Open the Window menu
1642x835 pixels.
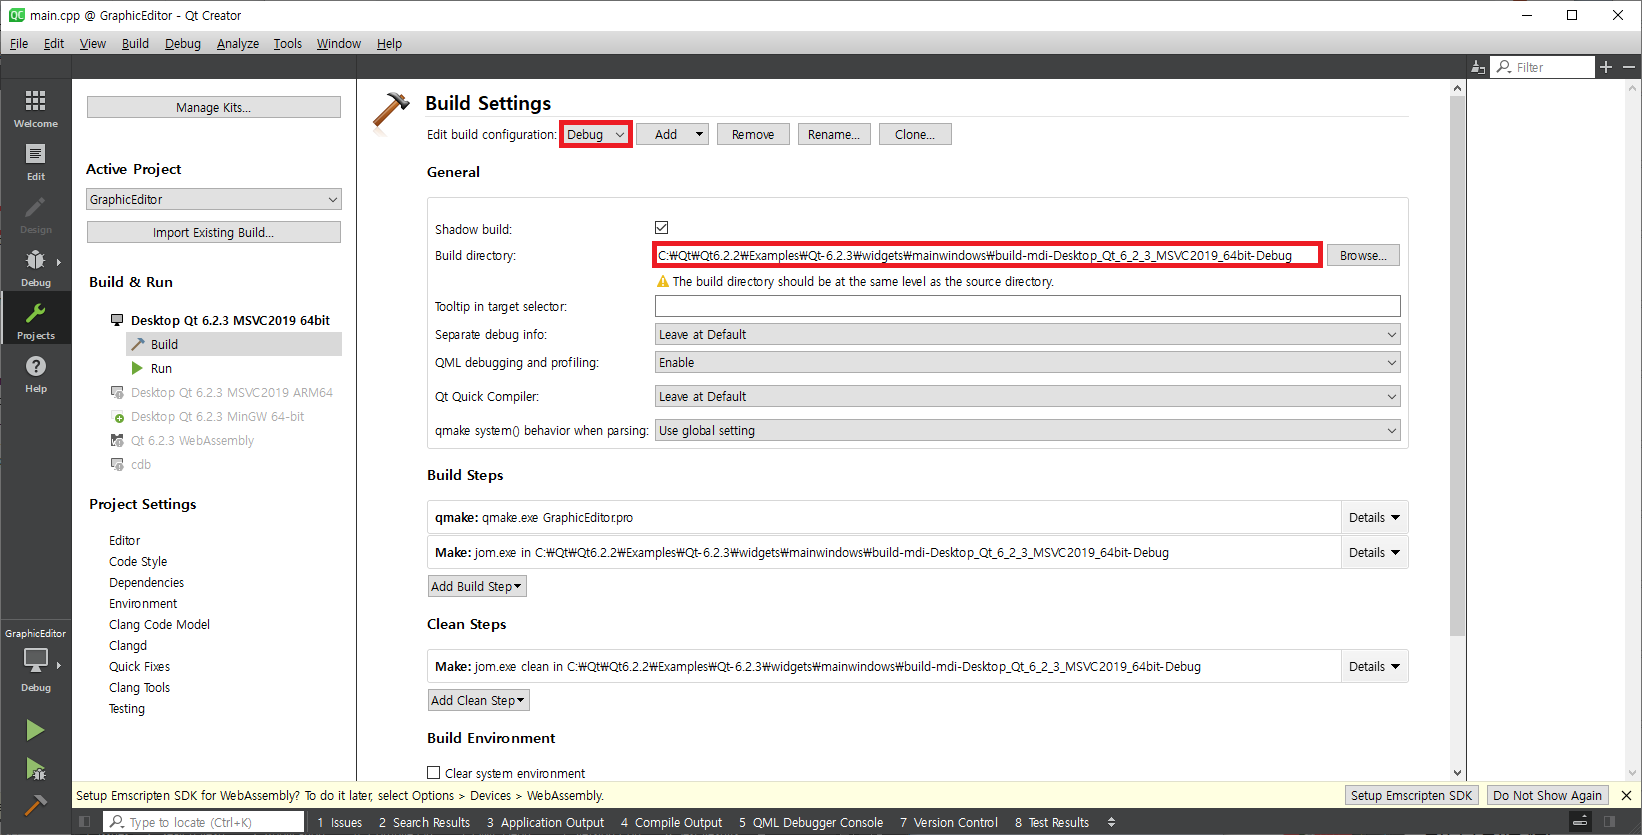click(339, 43)
